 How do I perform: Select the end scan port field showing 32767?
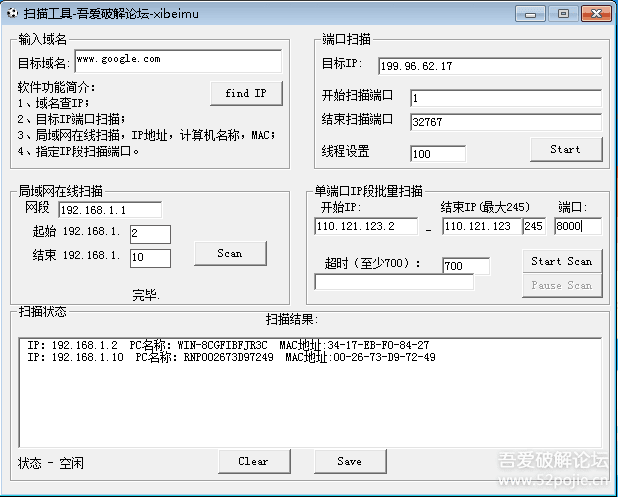[504, 122]
